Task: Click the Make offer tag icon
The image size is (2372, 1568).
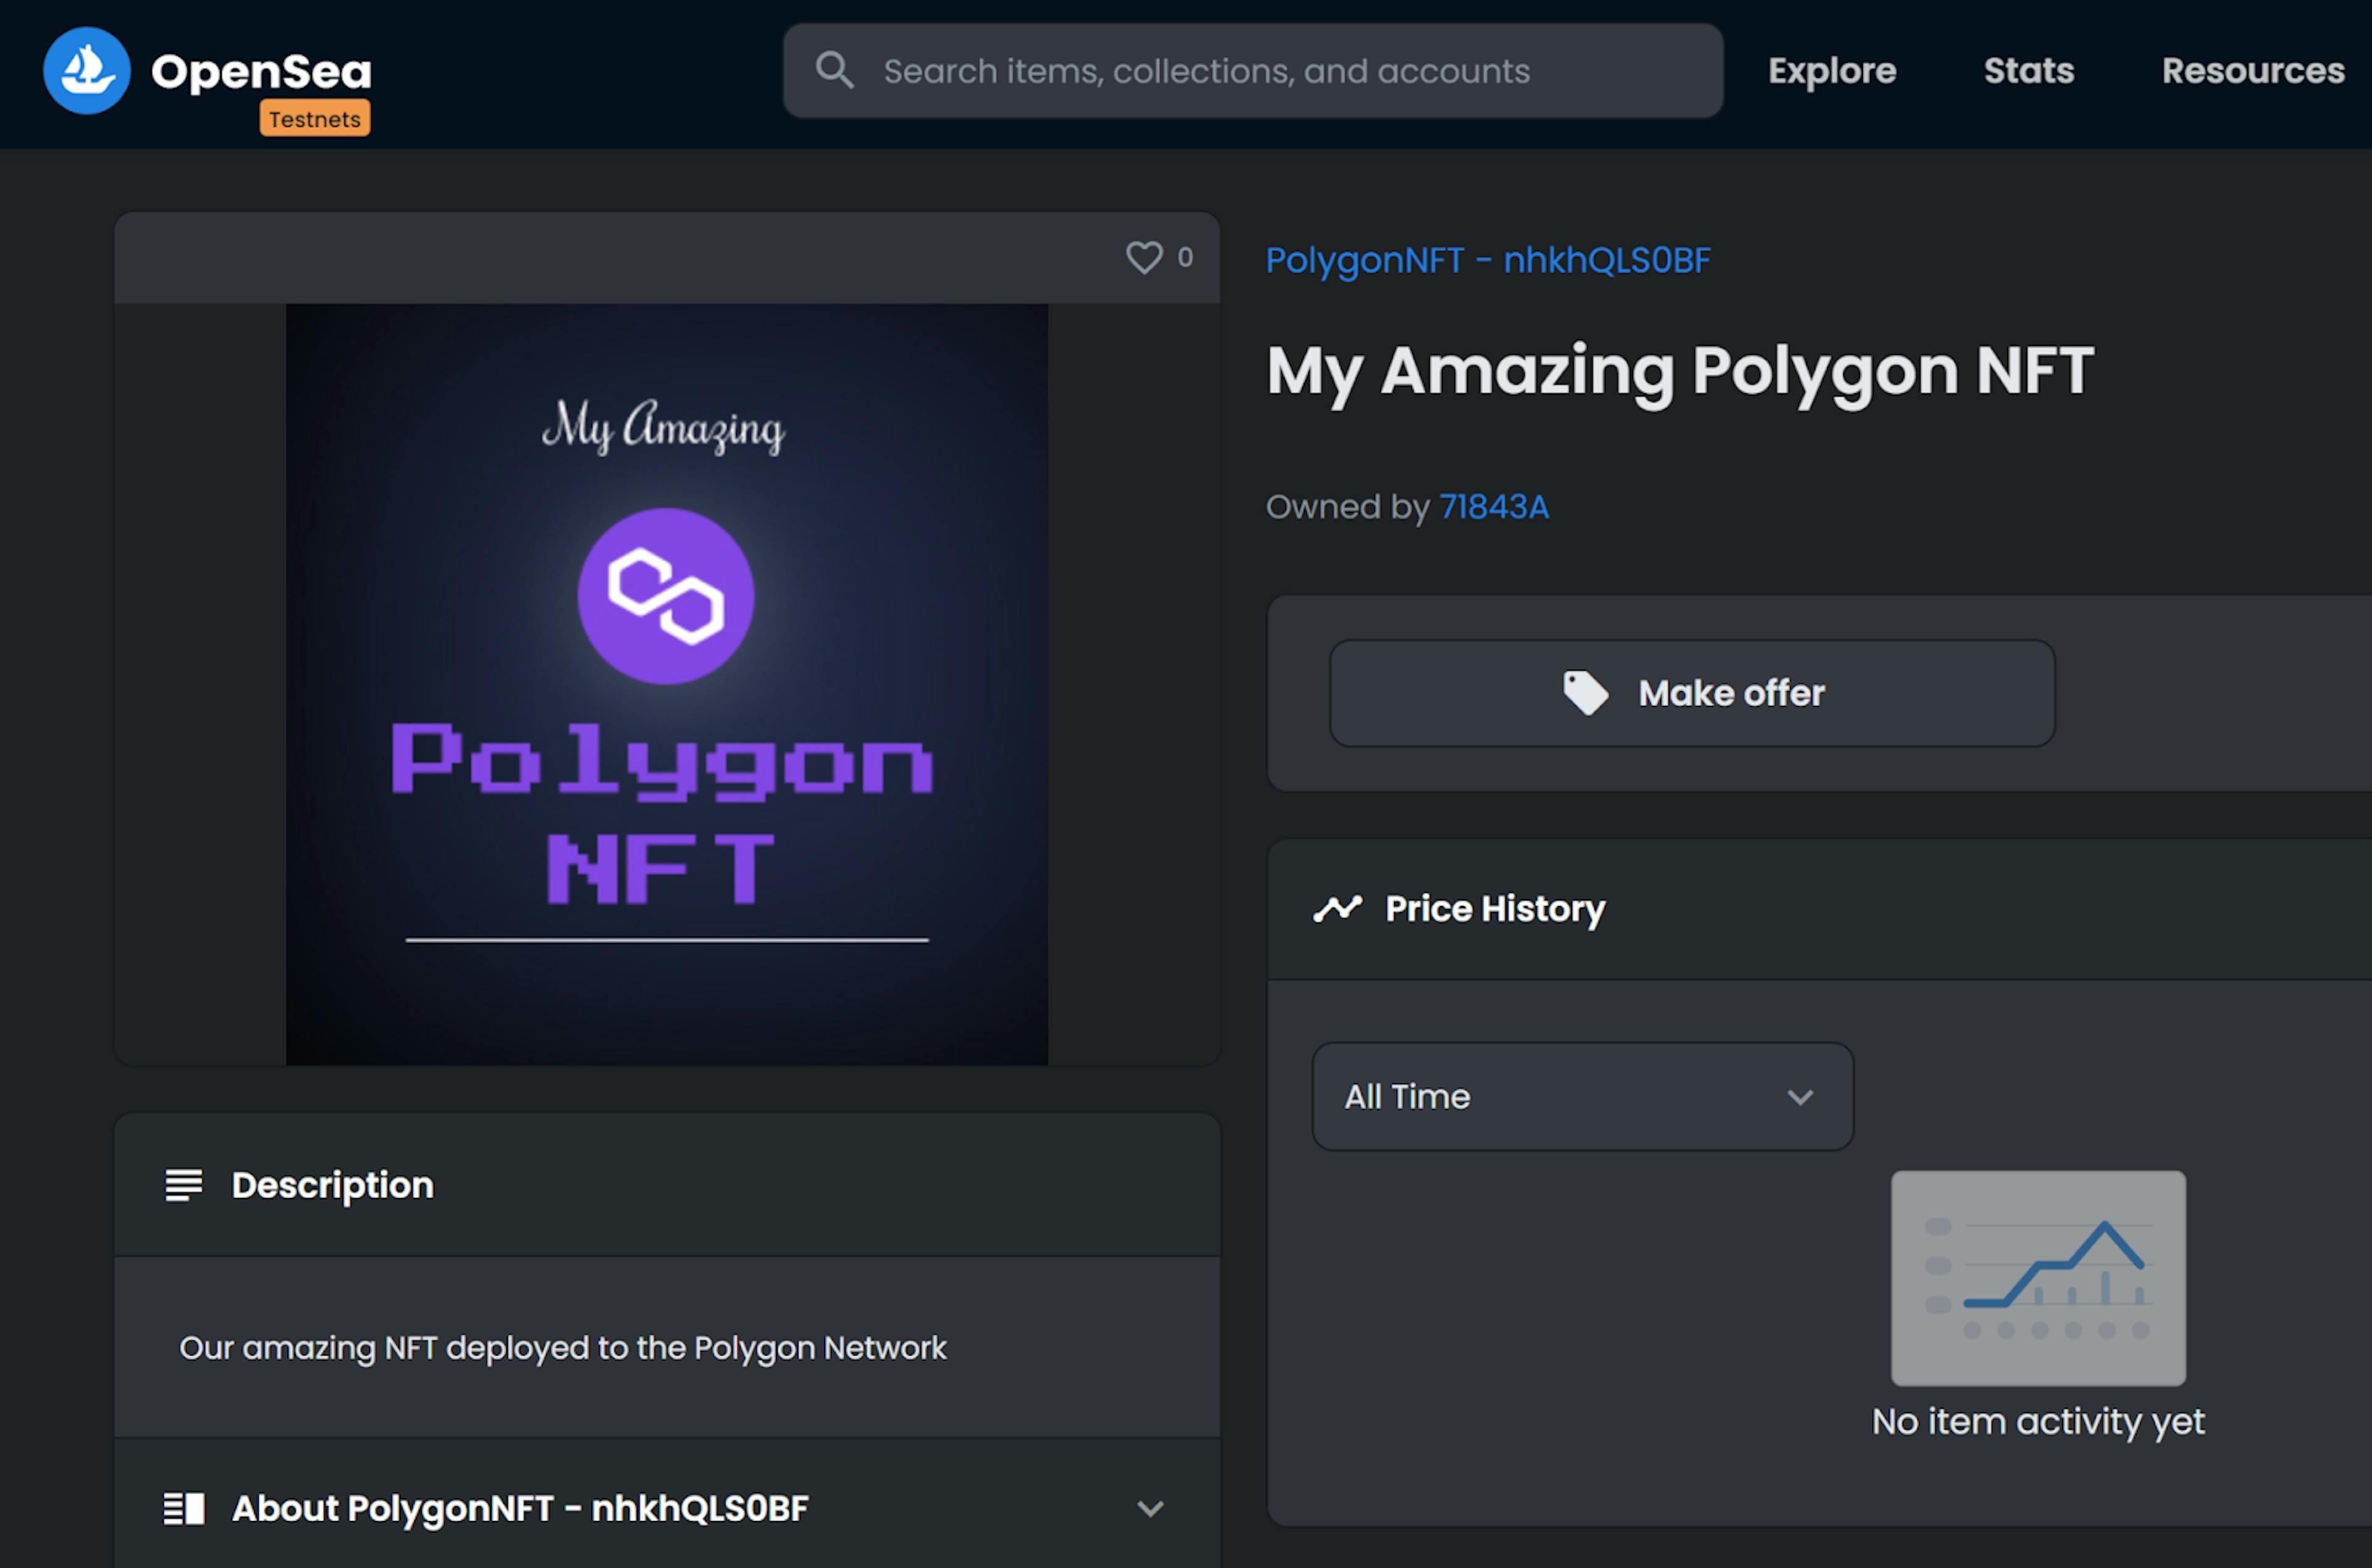Action: tap(1586, 693)
